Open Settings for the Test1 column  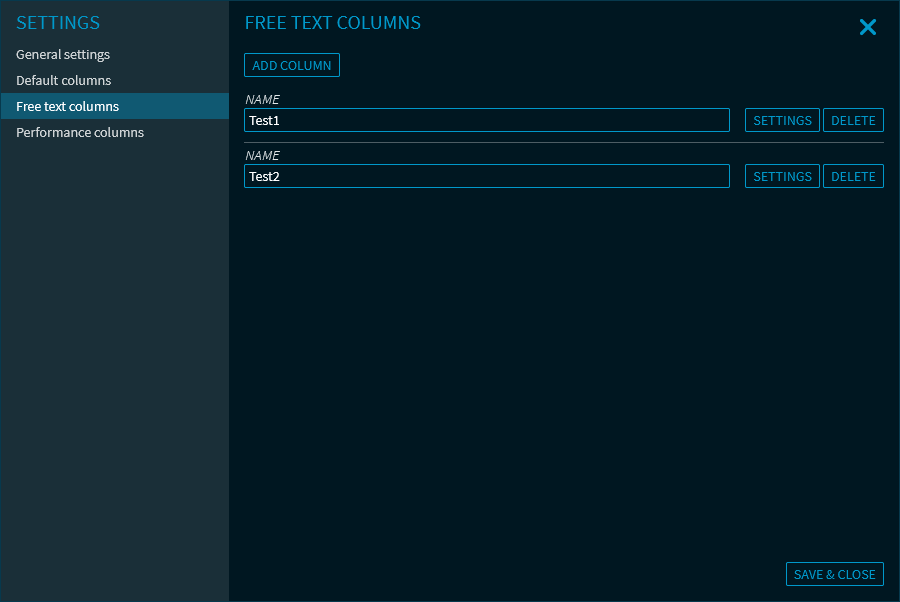[x=782, y=120]
